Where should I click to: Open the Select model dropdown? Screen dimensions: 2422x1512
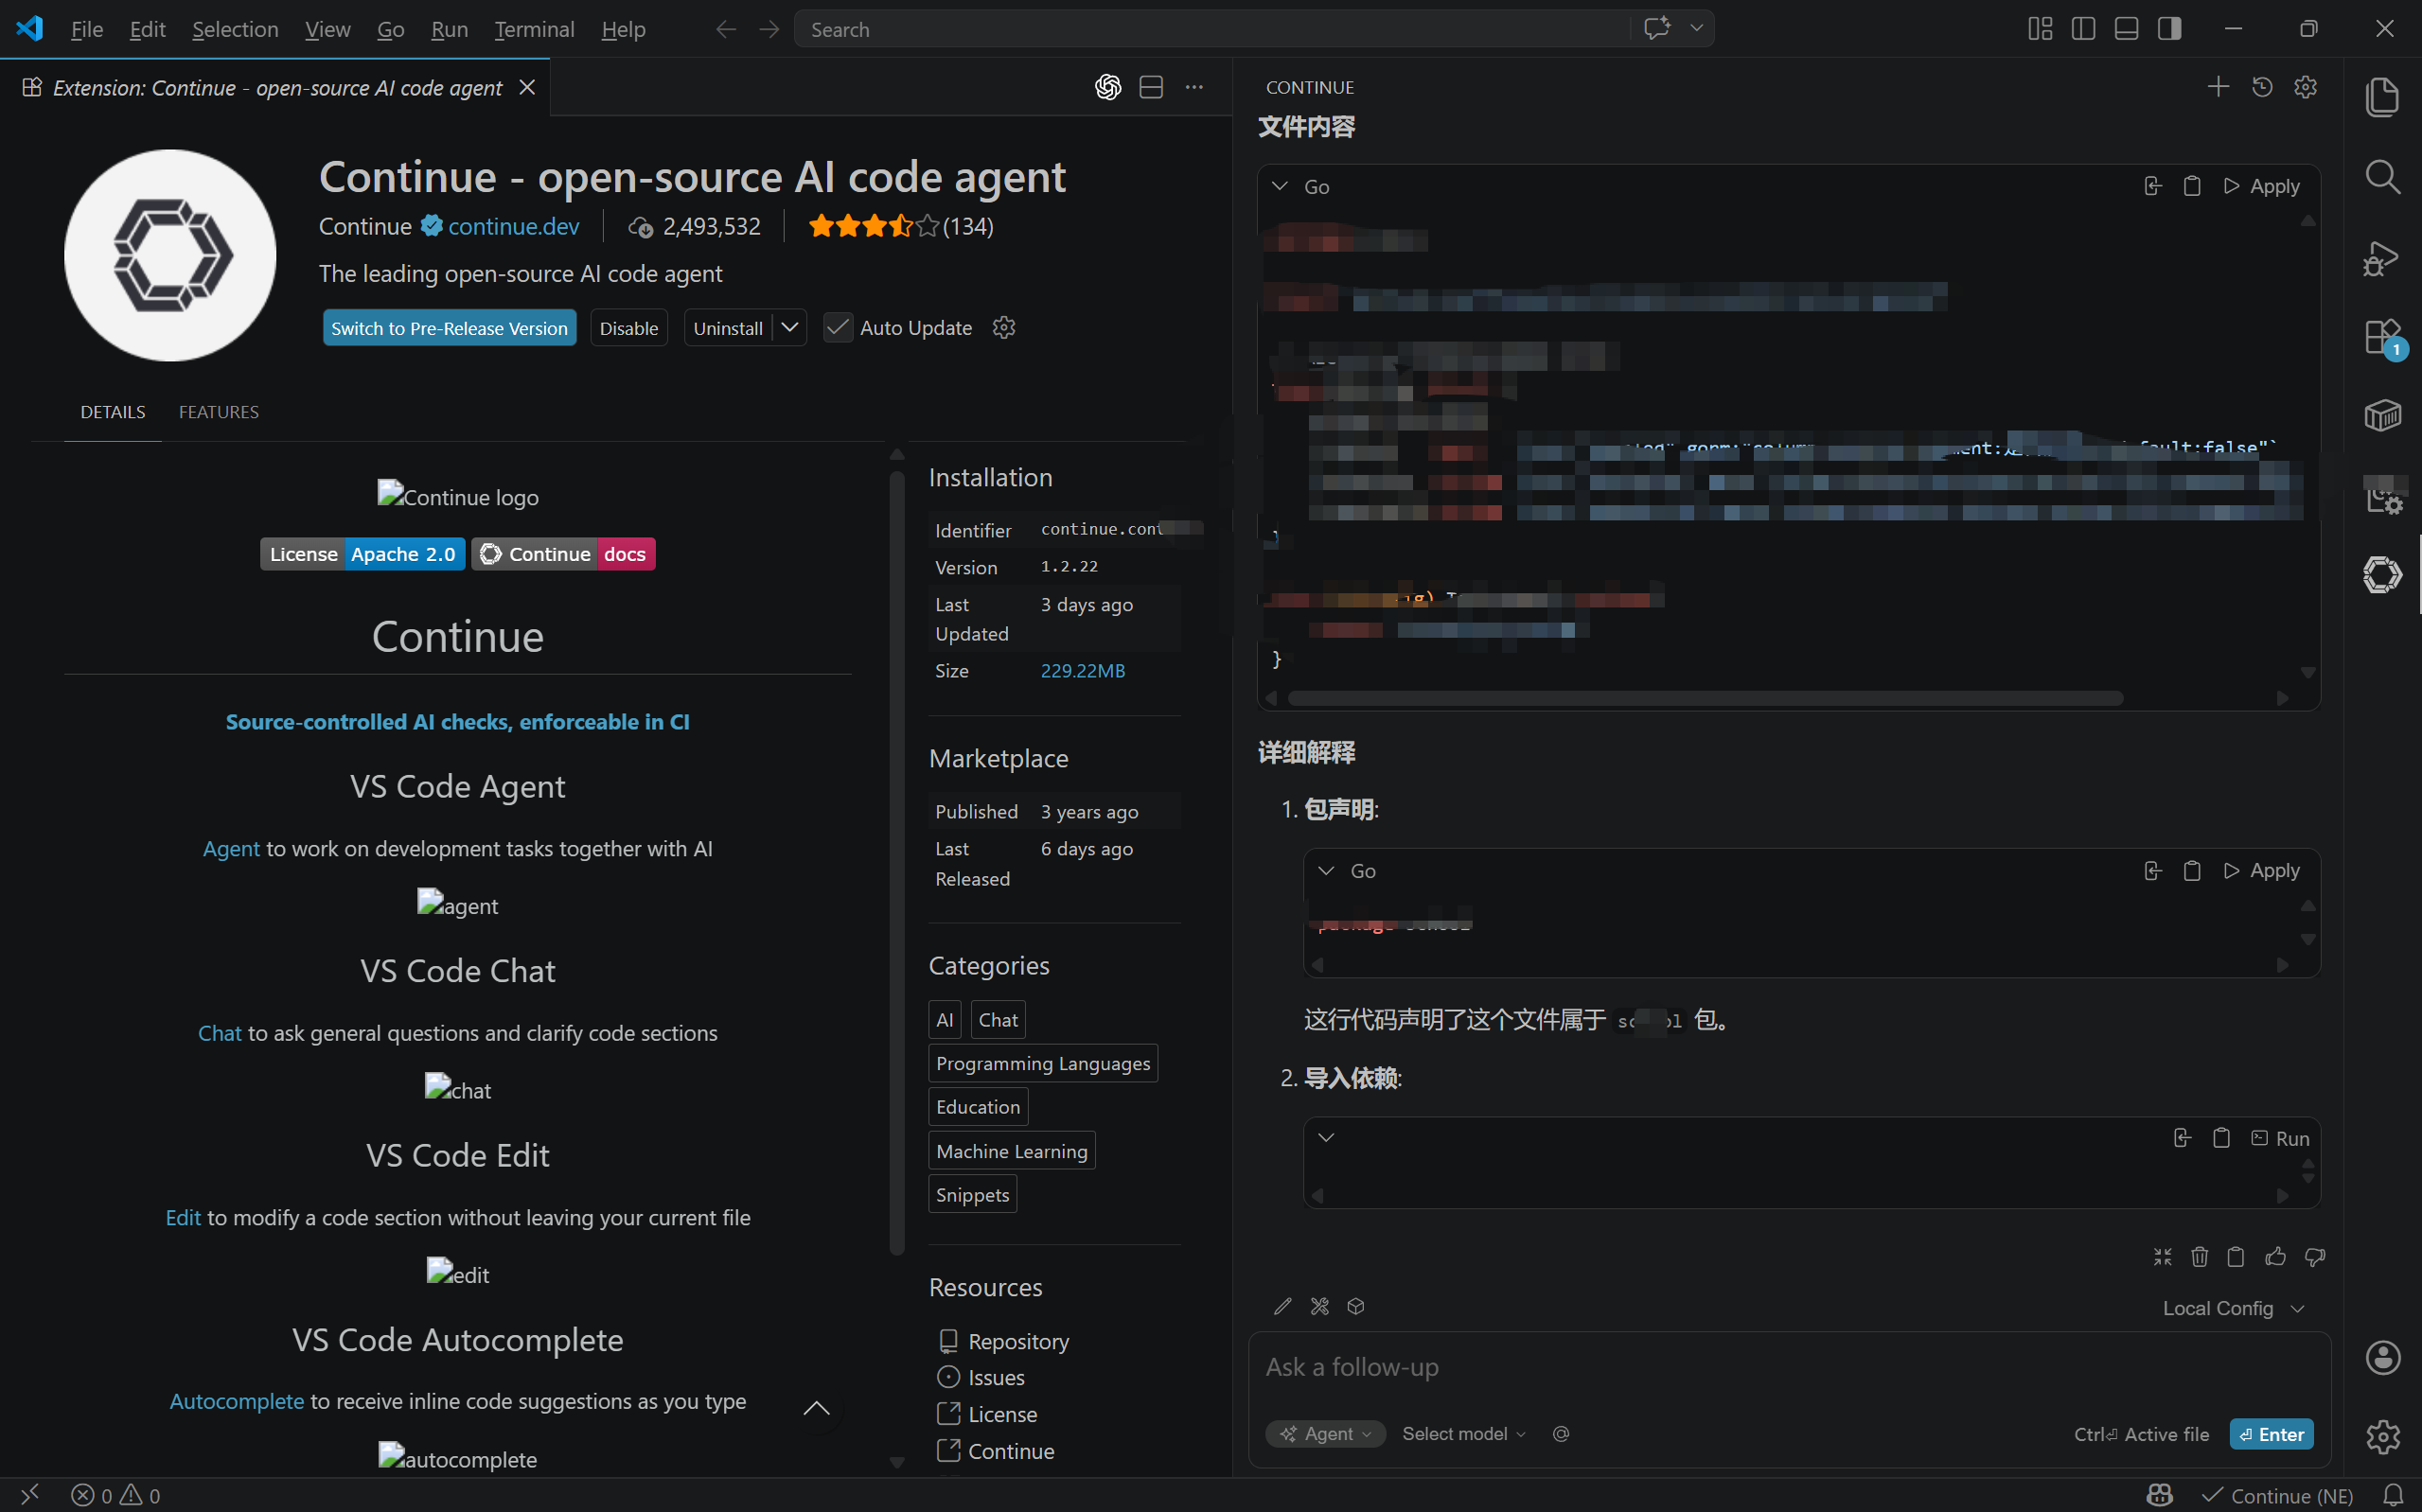click(x=1463, y=1434)
